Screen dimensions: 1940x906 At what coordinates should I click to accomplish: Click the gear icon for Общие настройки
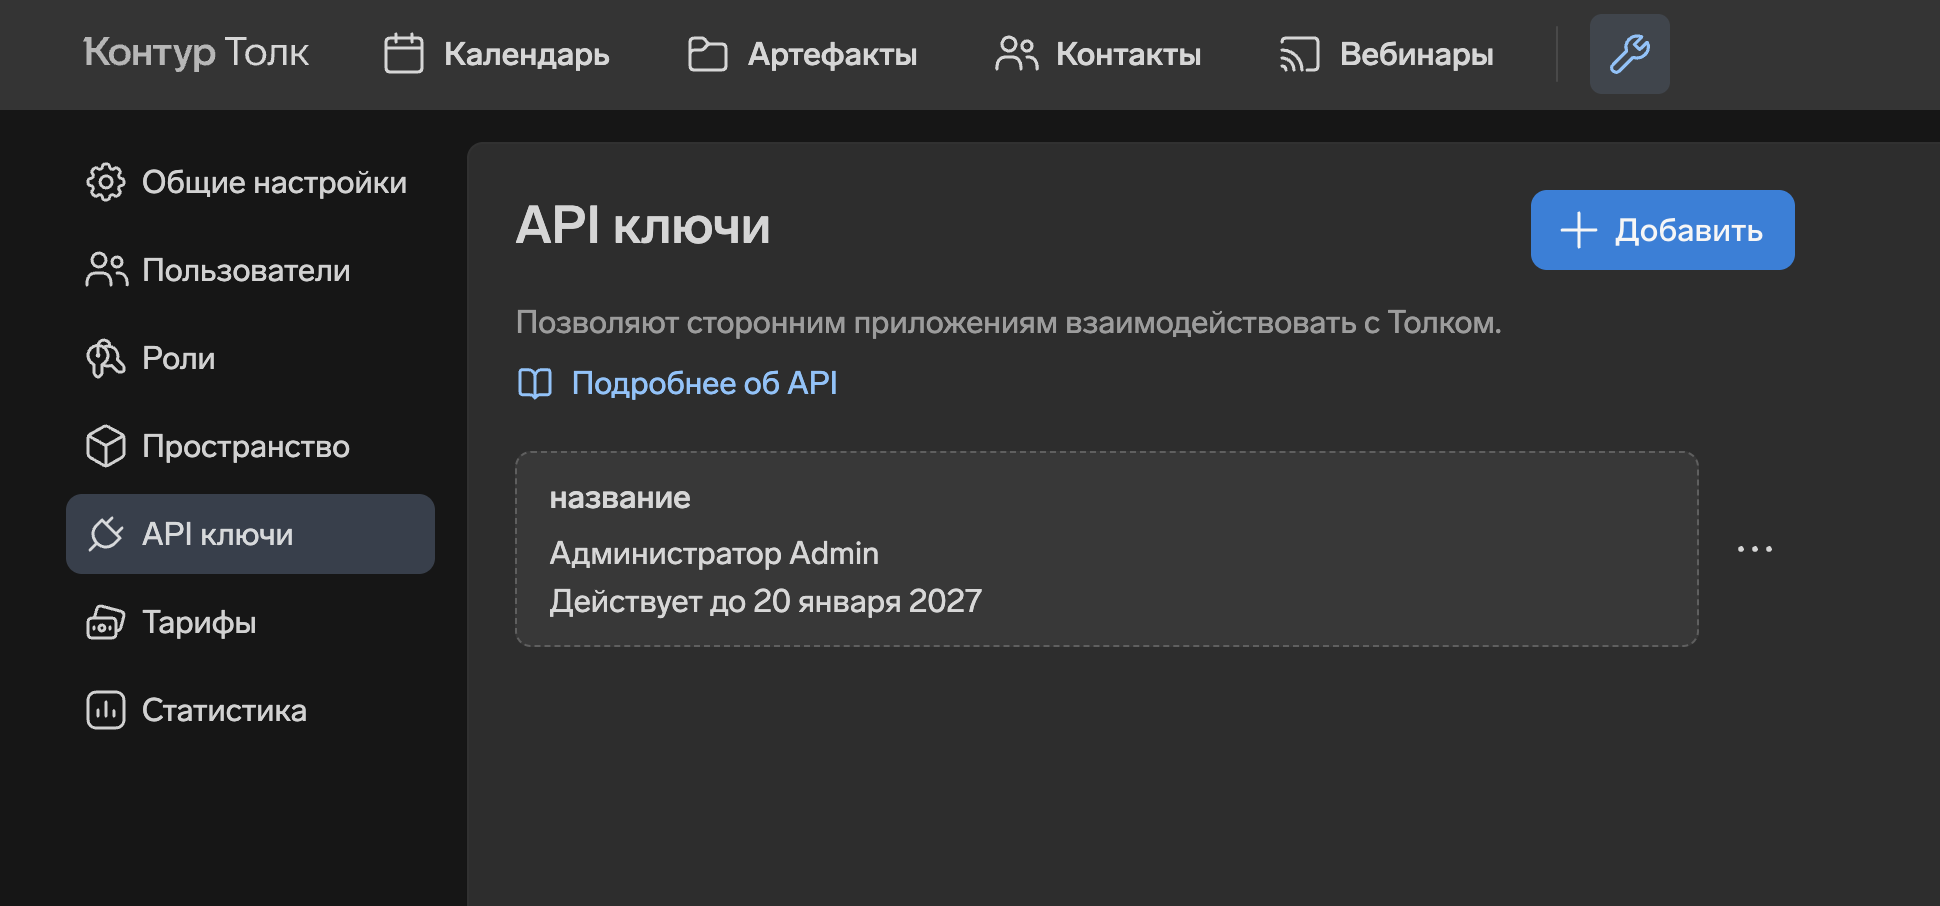[x=106, y=182]
